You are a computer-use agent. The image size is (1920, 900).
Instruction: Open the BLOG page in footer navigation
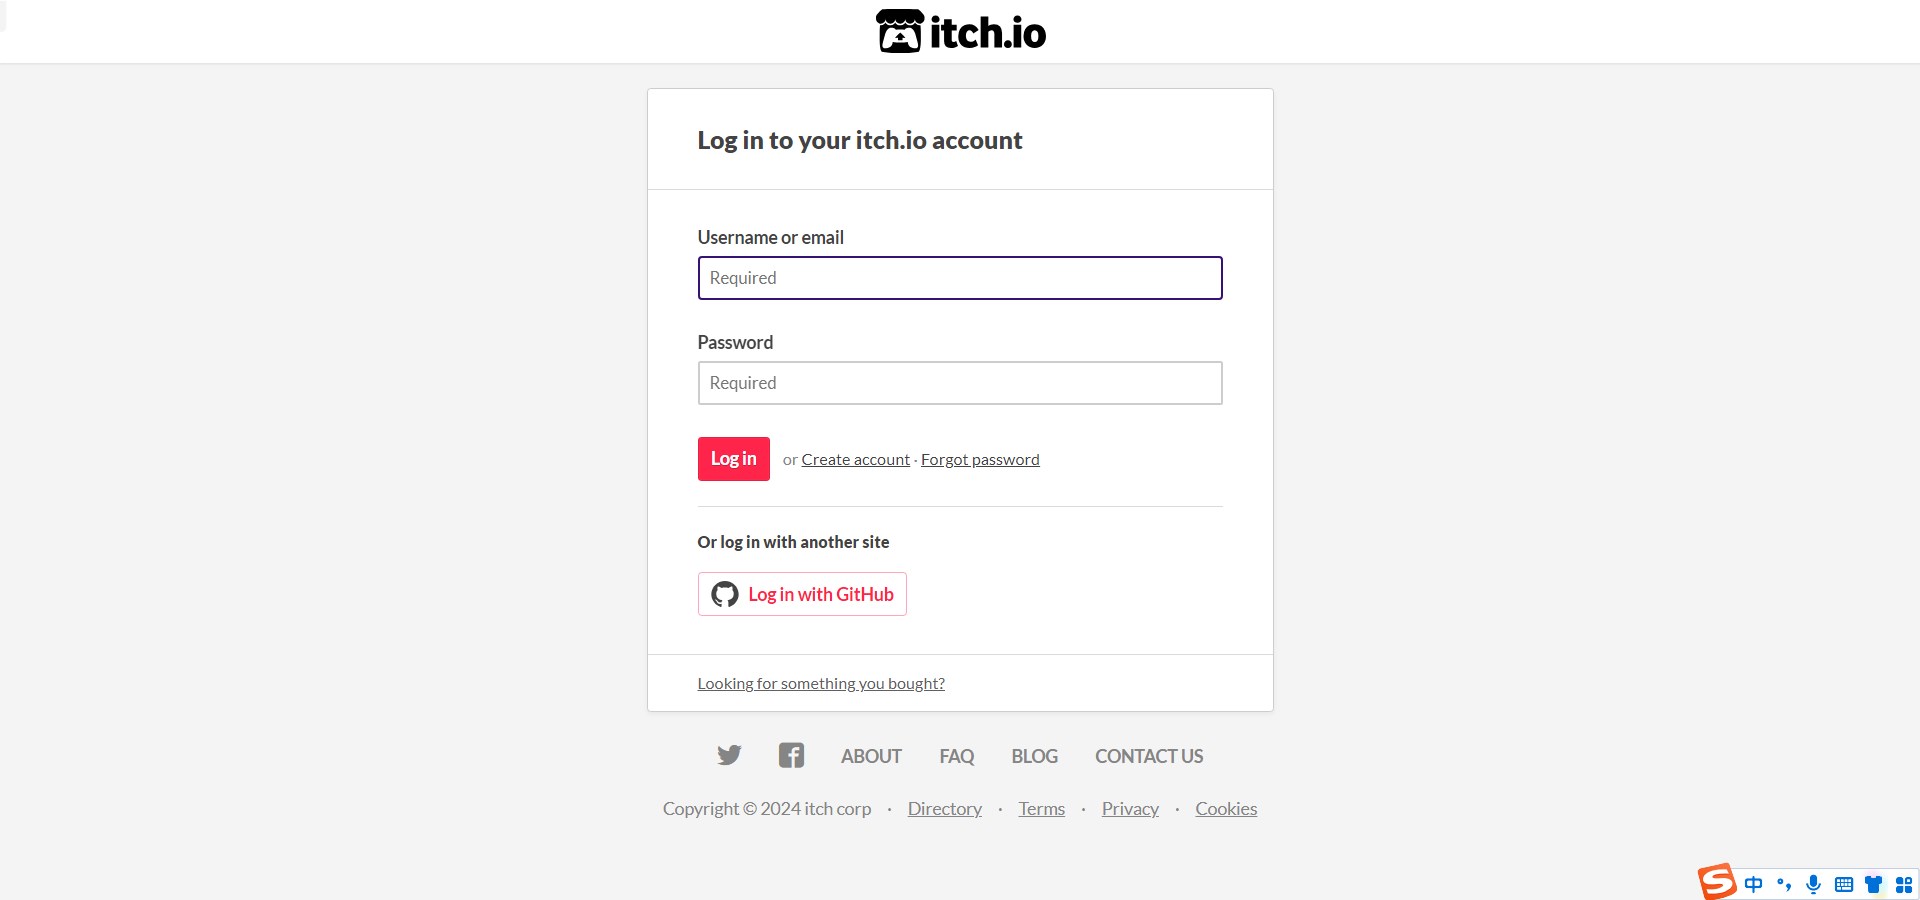pyautogui.click(x=1033, y=755)
